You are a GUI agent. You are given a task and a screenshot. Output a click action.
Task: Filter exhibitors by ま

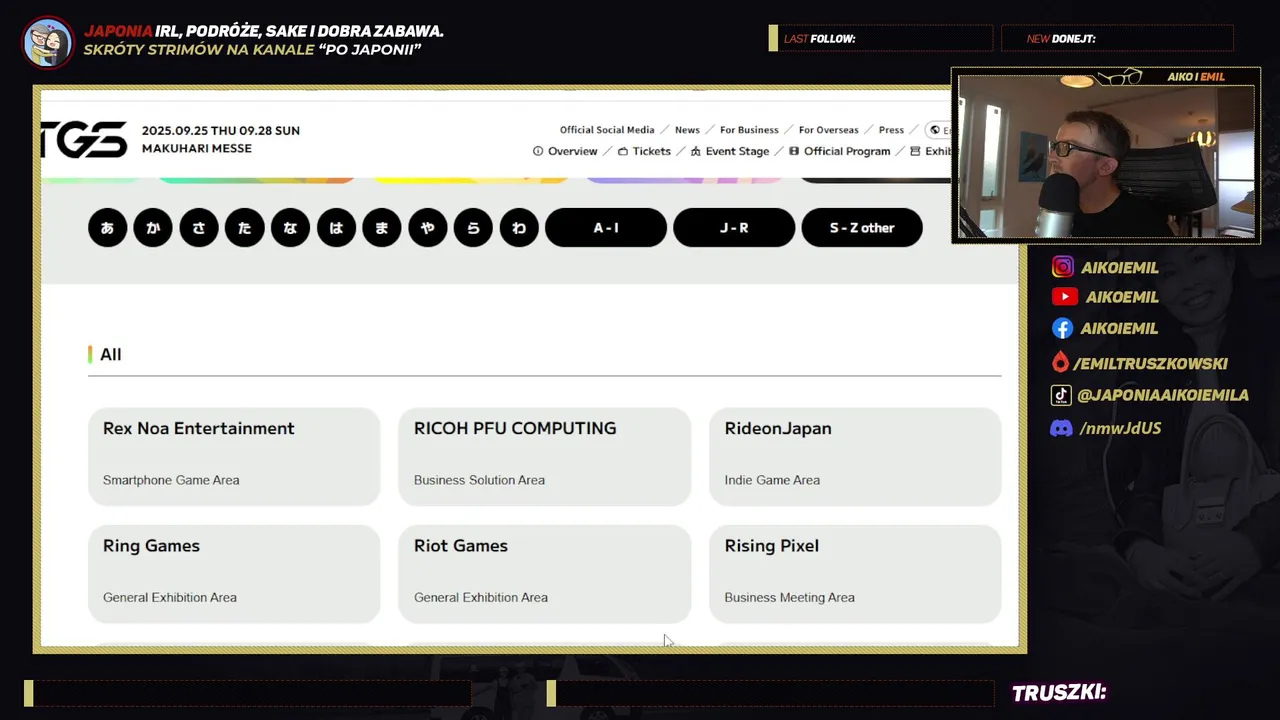point(382,228)
